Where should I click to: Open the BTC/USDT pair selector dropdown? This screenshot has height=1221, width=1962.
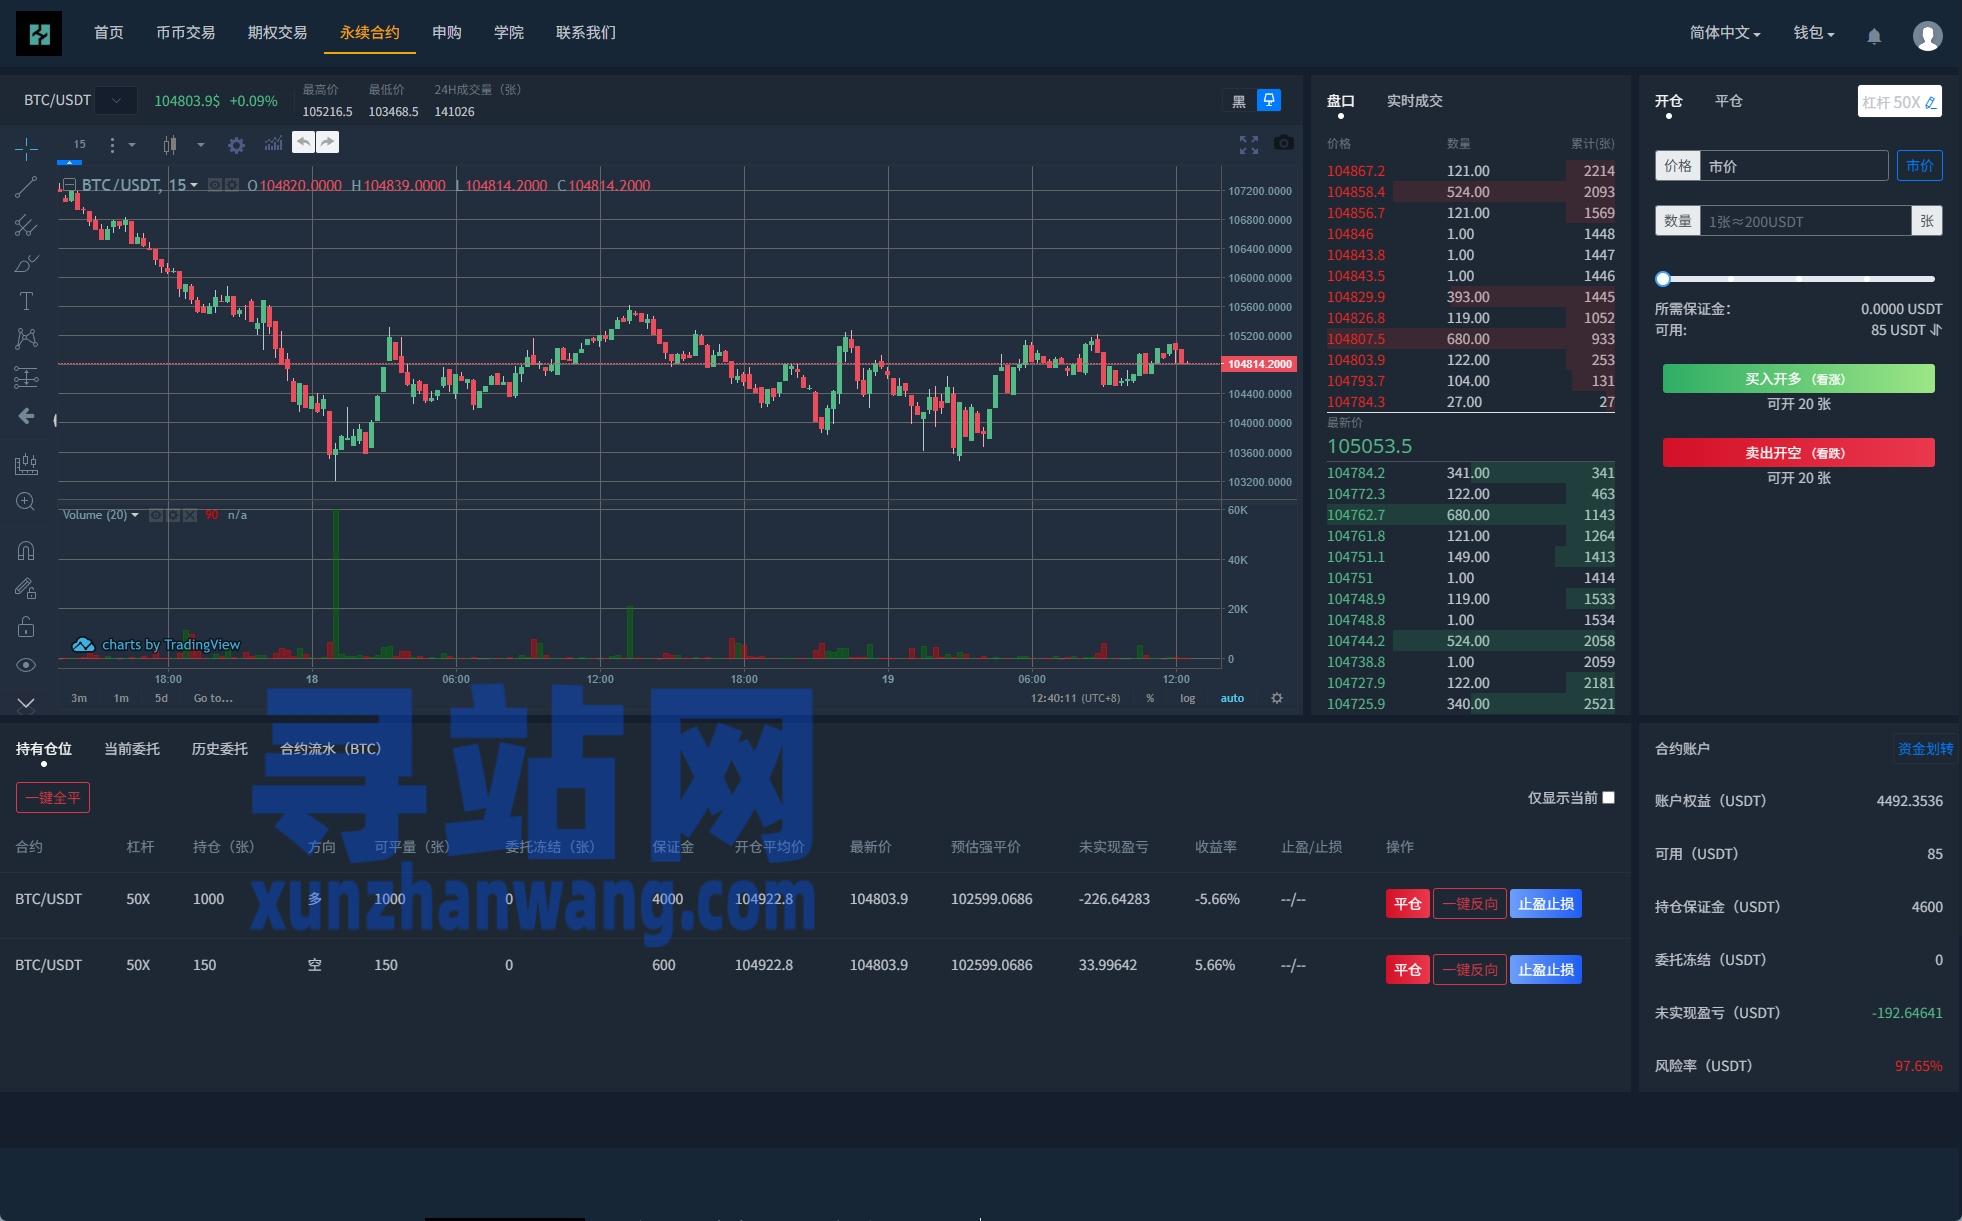(116, 100)
